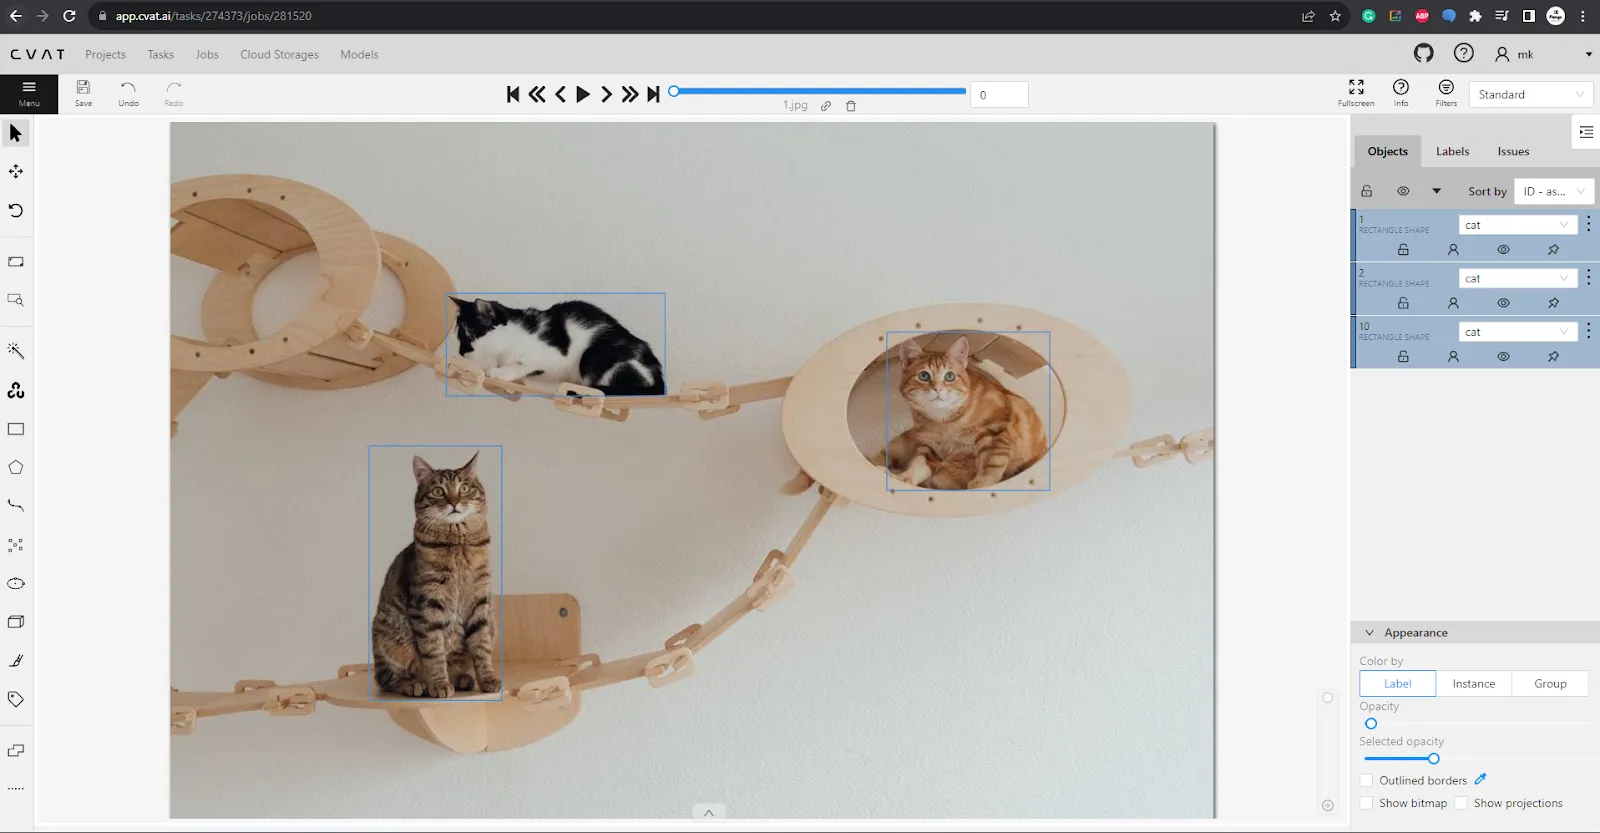This screenshot has width=1600, height=833.
Task: Choose the draw polygon tool
Action: click(x=16, y=467)
